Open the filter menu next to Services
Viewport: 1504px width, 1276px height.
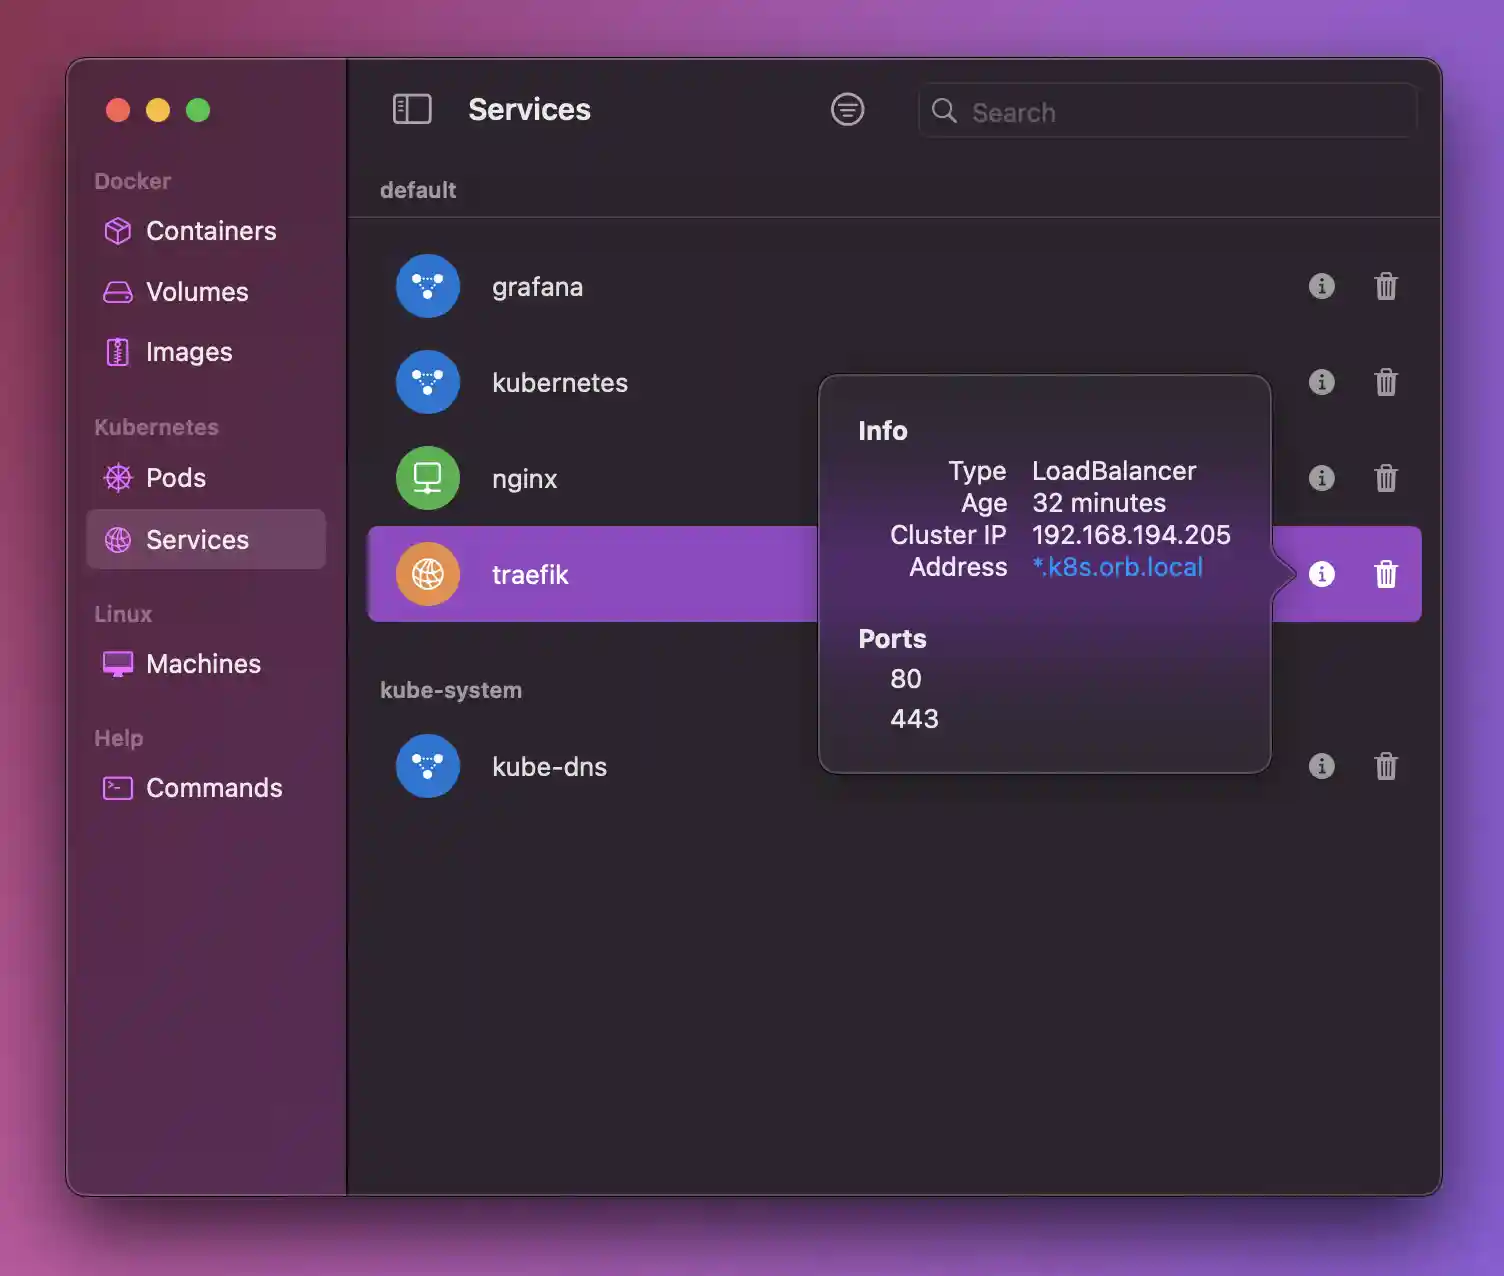[x=847, y=109]
